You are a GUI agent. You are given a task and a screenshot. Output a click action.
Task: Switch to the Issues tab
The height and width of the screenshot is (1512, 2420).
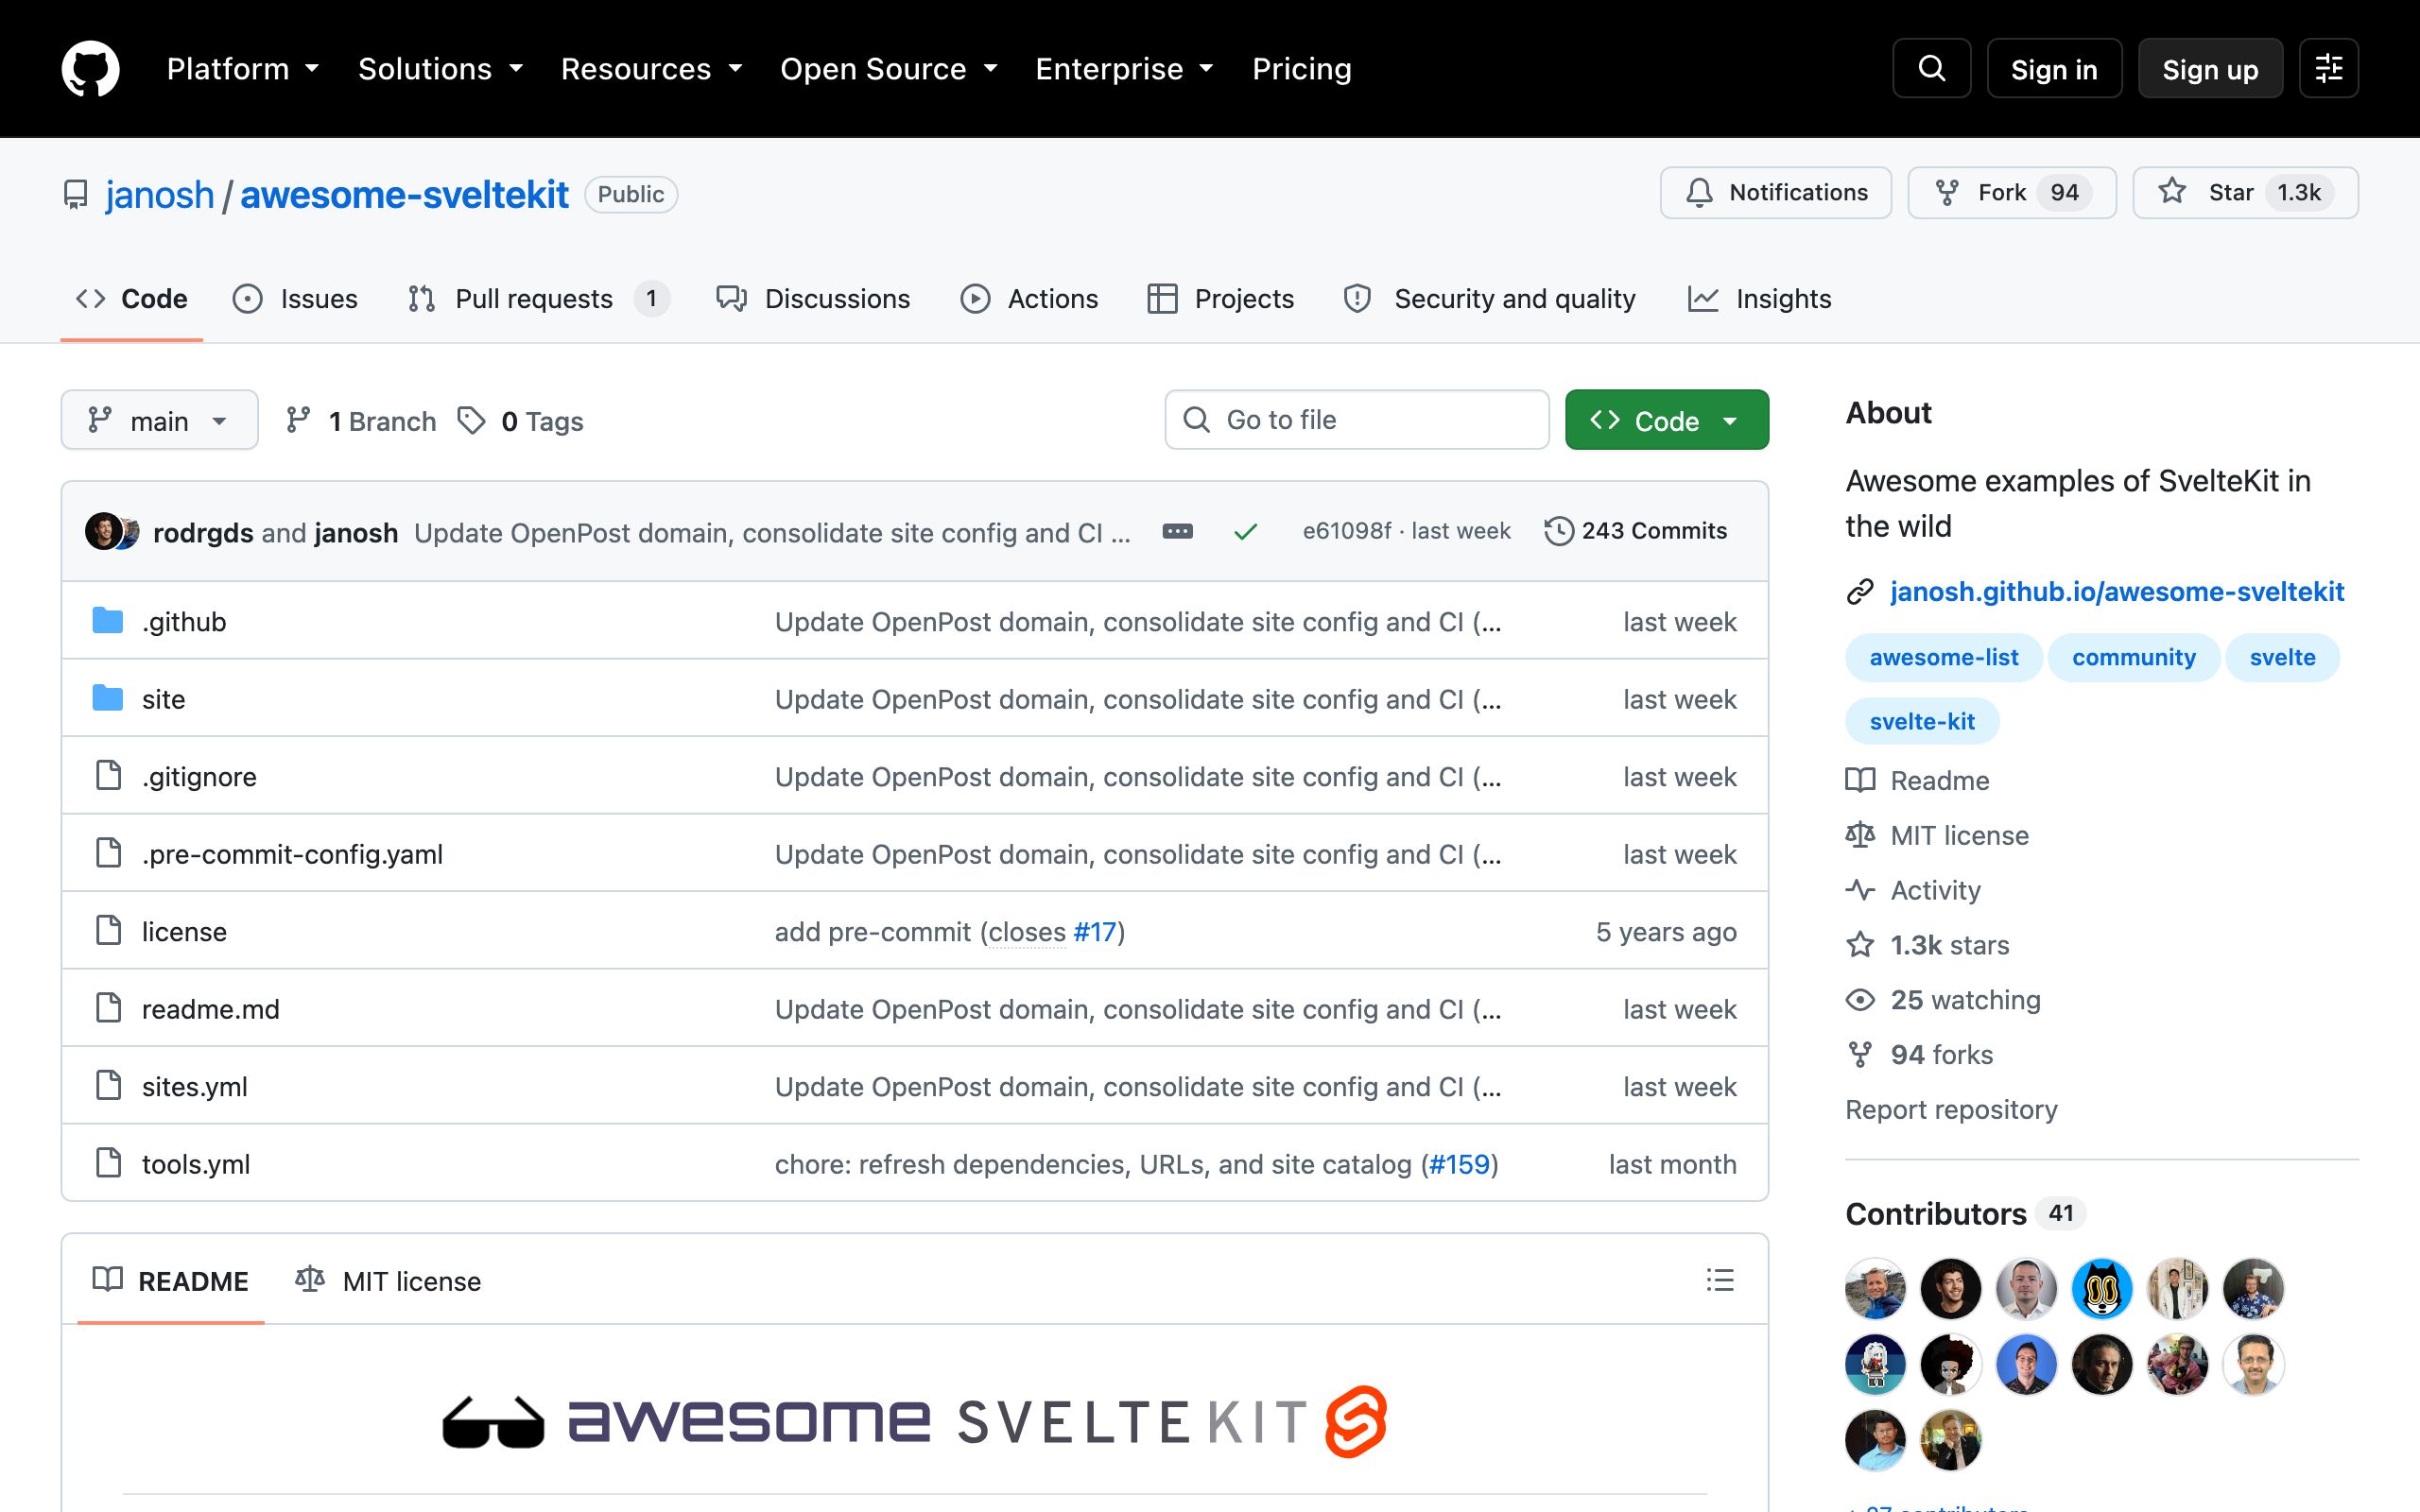pyautogui.click(x=295, y=299)
